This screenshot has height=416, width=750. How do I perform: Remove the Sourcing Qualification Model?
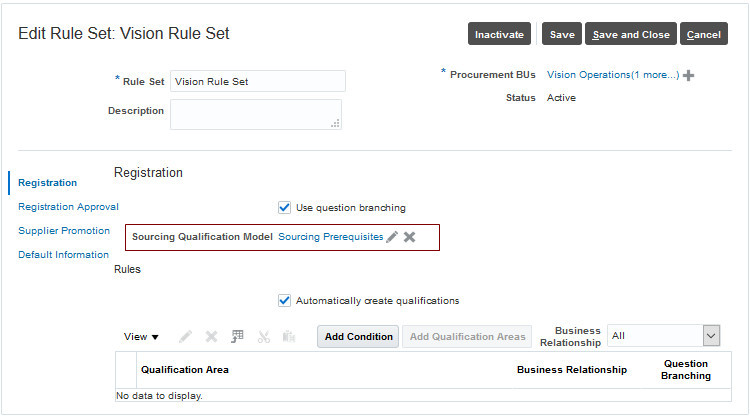(409, 237)
